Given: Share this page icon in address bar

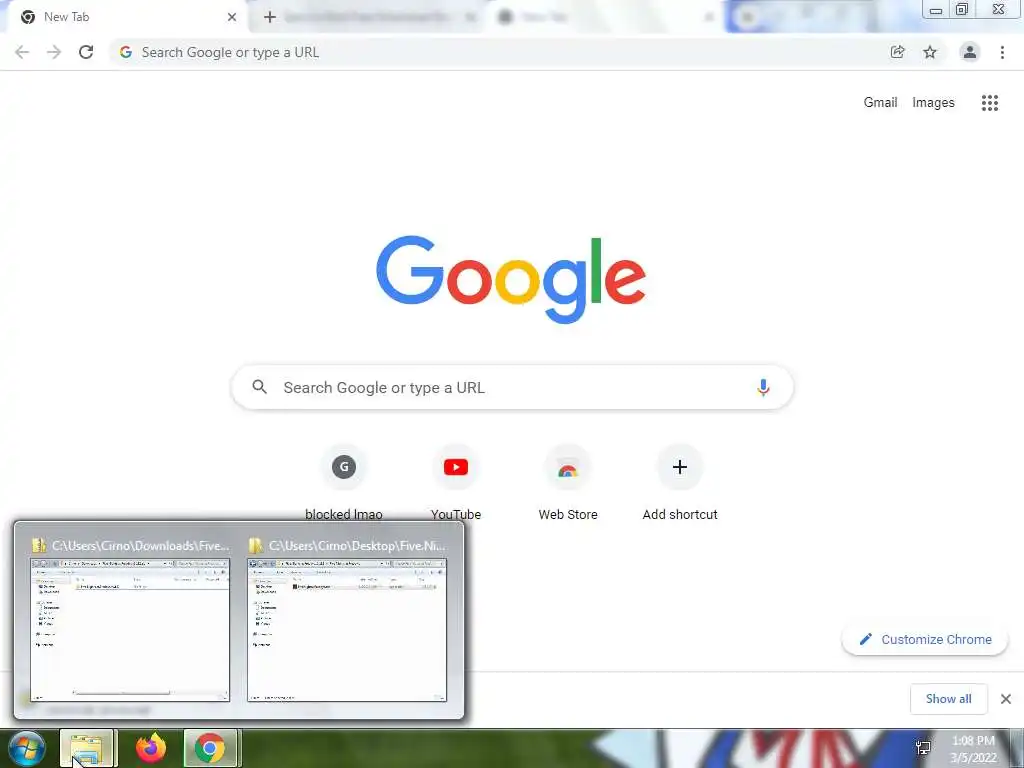Looking at the screenshot, I should (898, 52).
